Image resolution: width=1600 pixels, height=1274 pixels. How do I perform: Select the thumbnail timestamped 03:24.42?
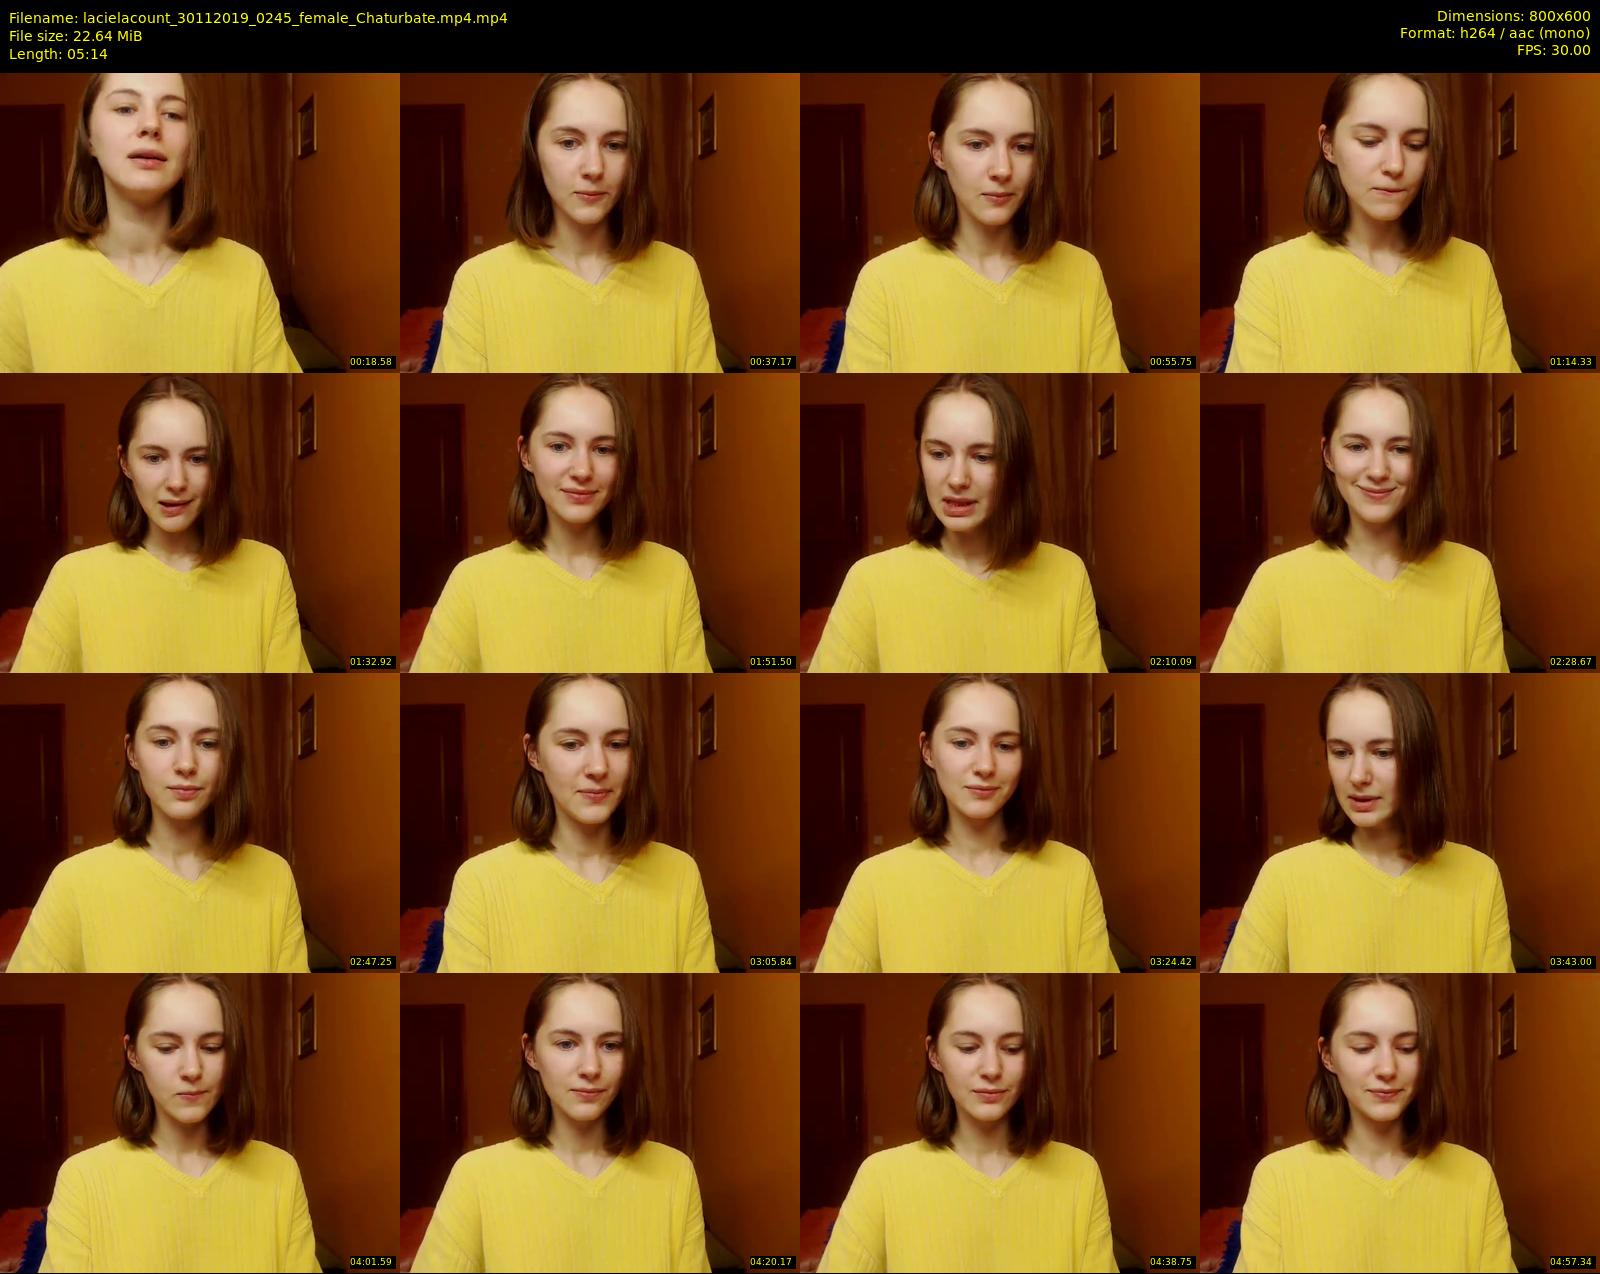pos(1000,823)
